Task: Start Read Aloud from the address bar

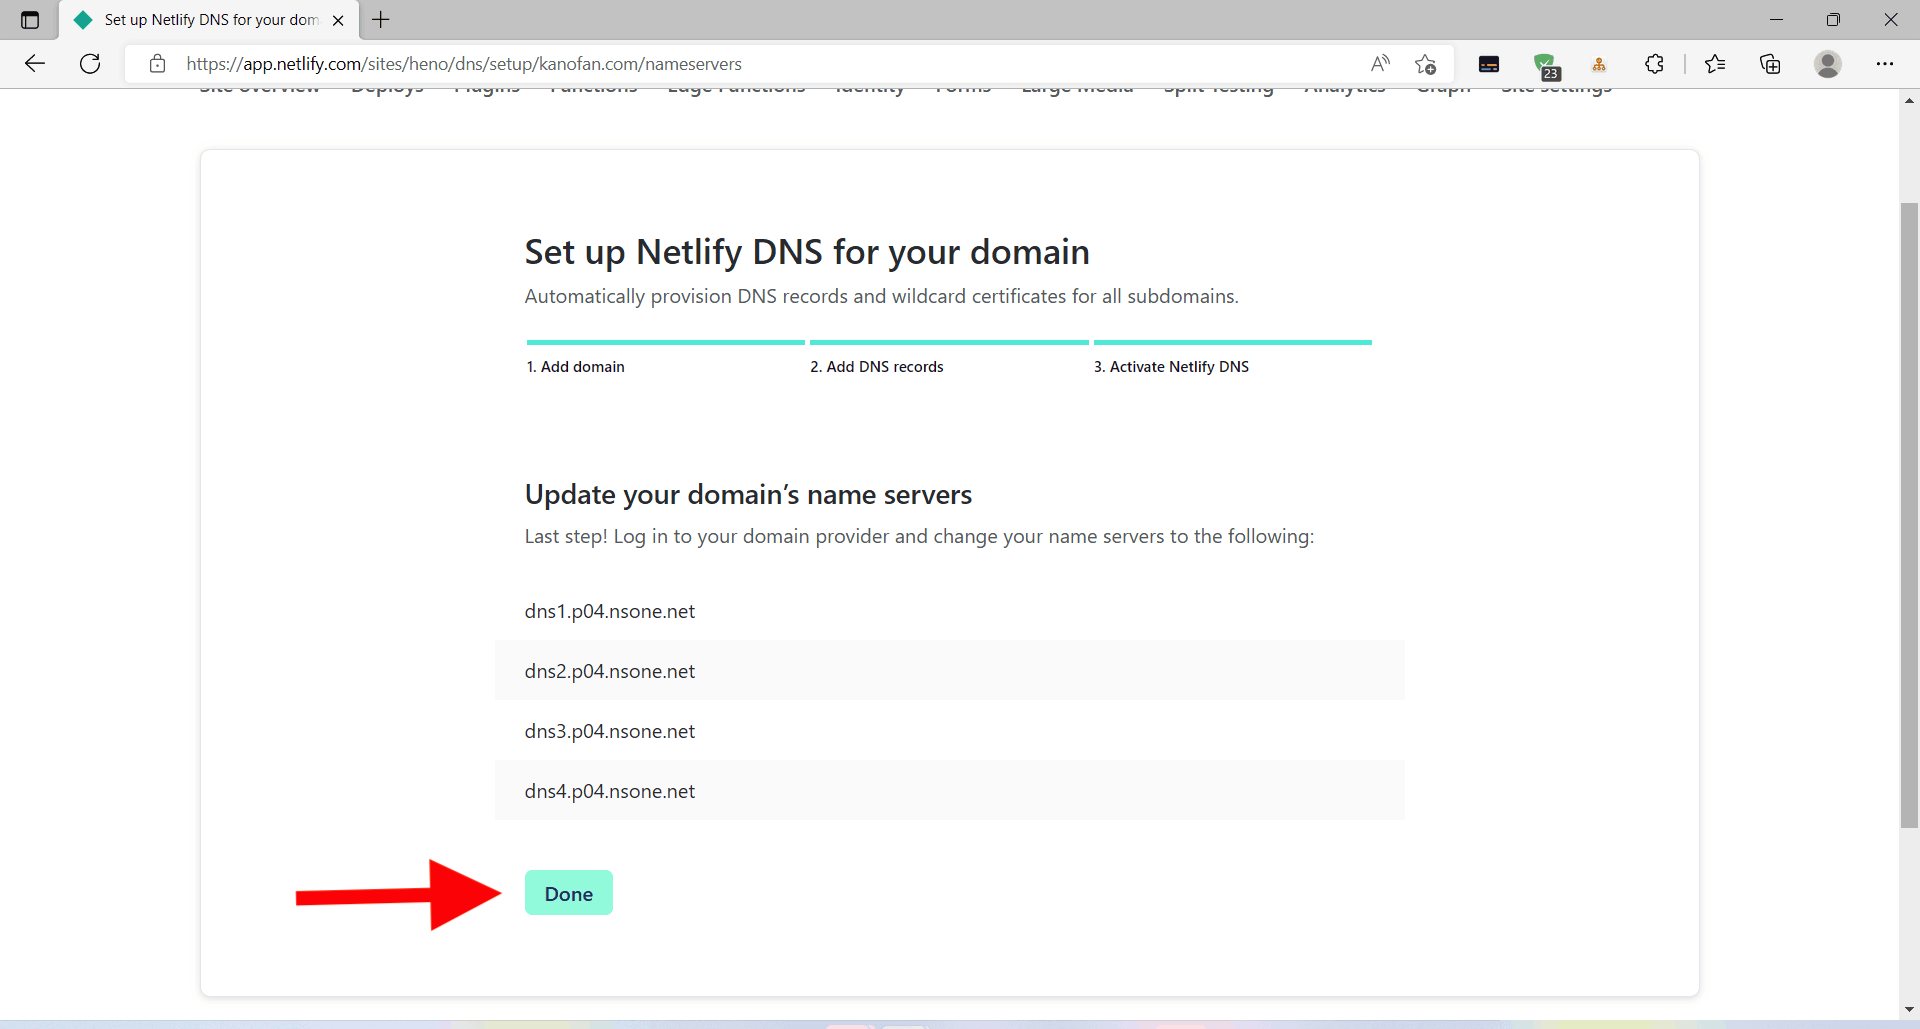Action: 1380,63
